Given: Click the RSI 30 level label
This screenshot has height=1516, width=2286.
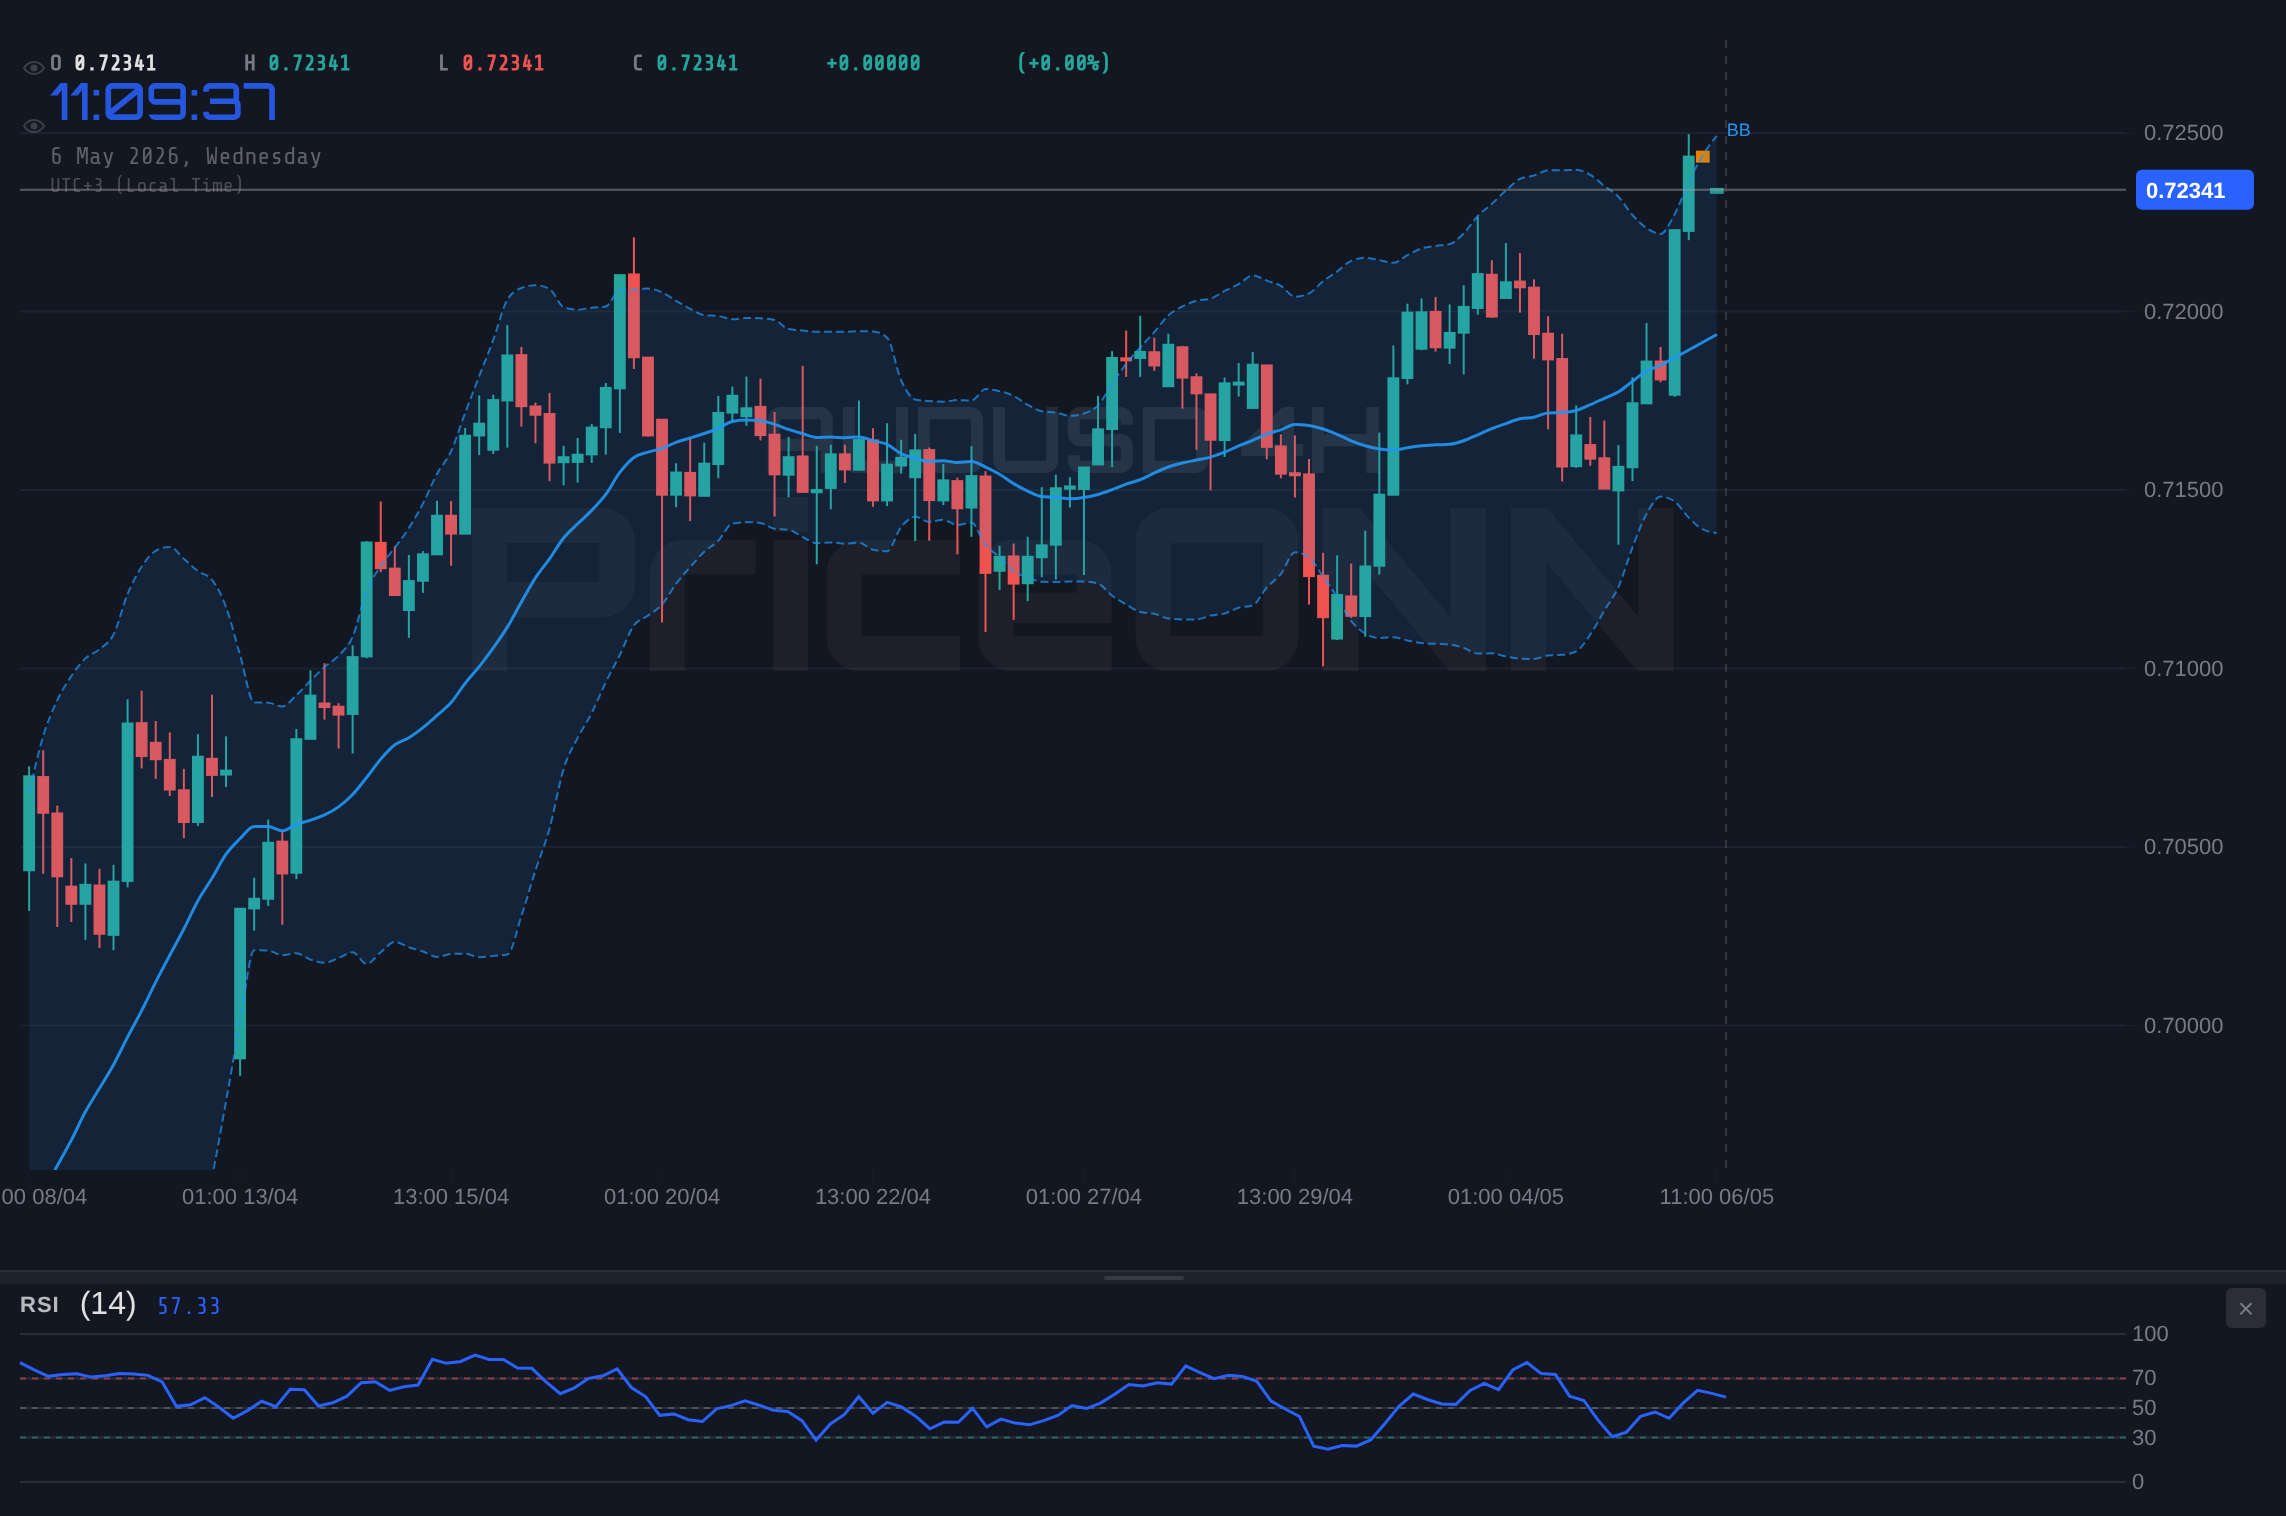Looking at the screenshot, I should (x=2144, y=1438).
